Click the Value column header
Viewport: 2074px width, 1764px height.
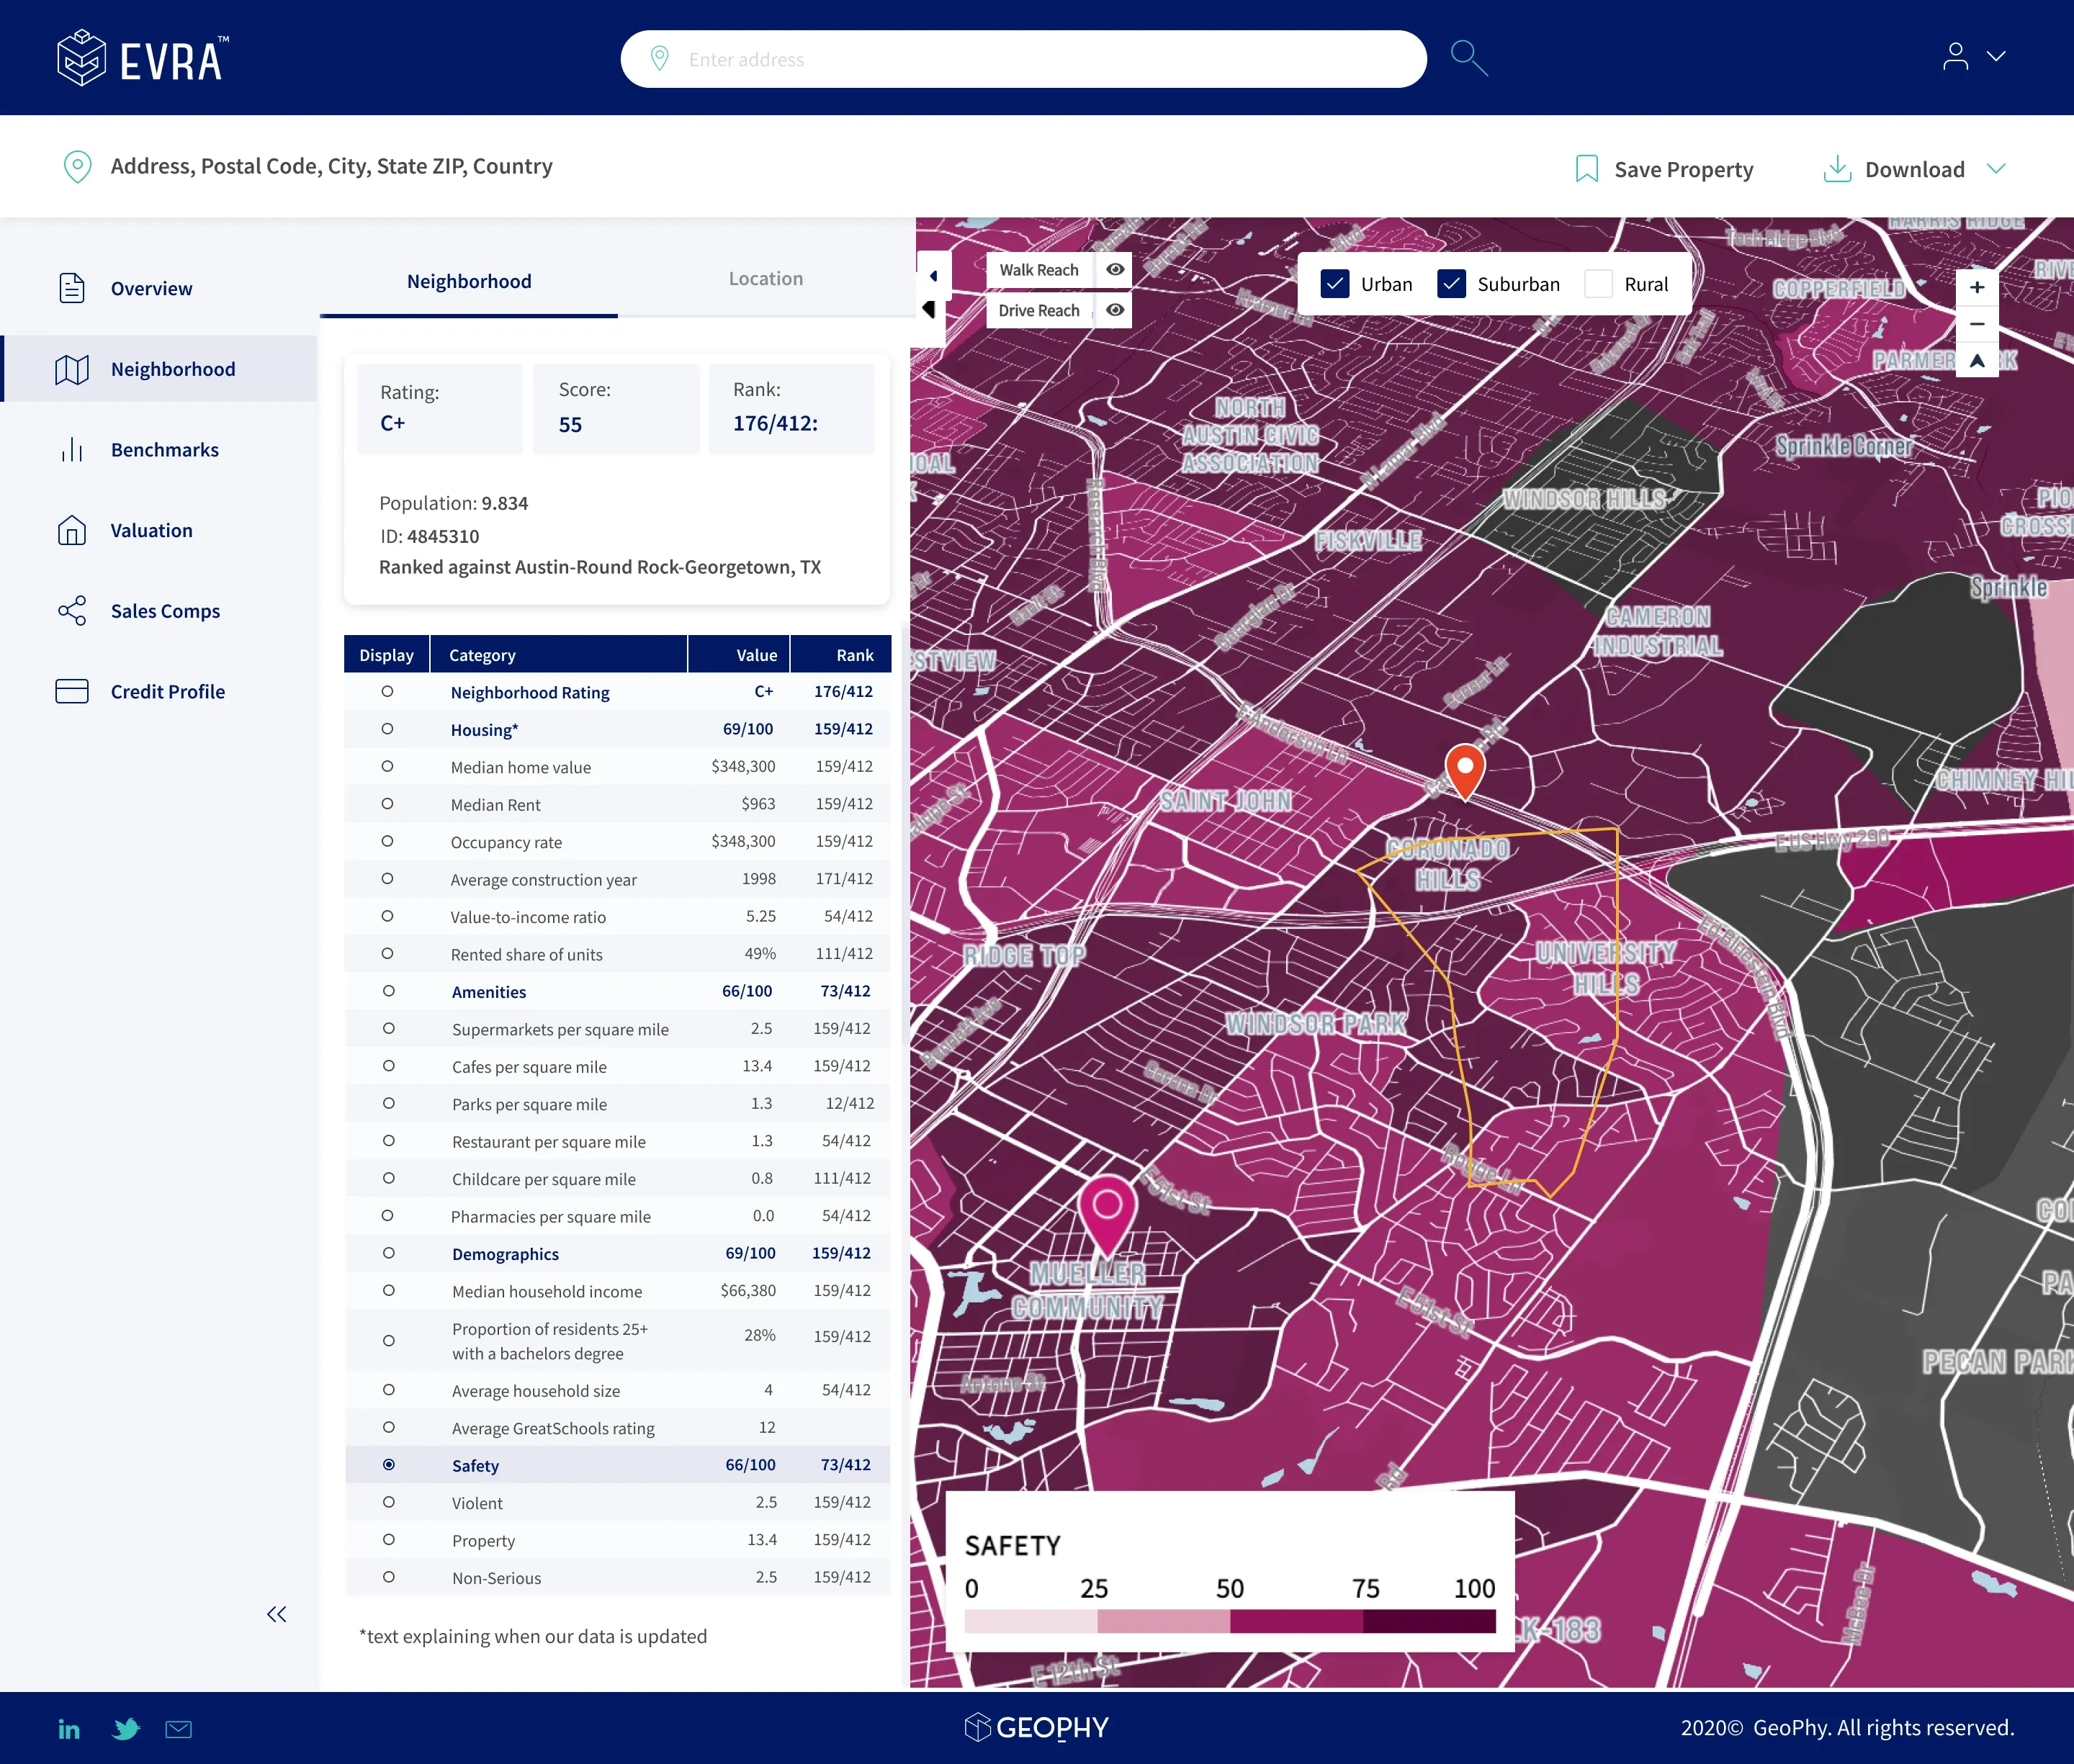tap(739, 655)
